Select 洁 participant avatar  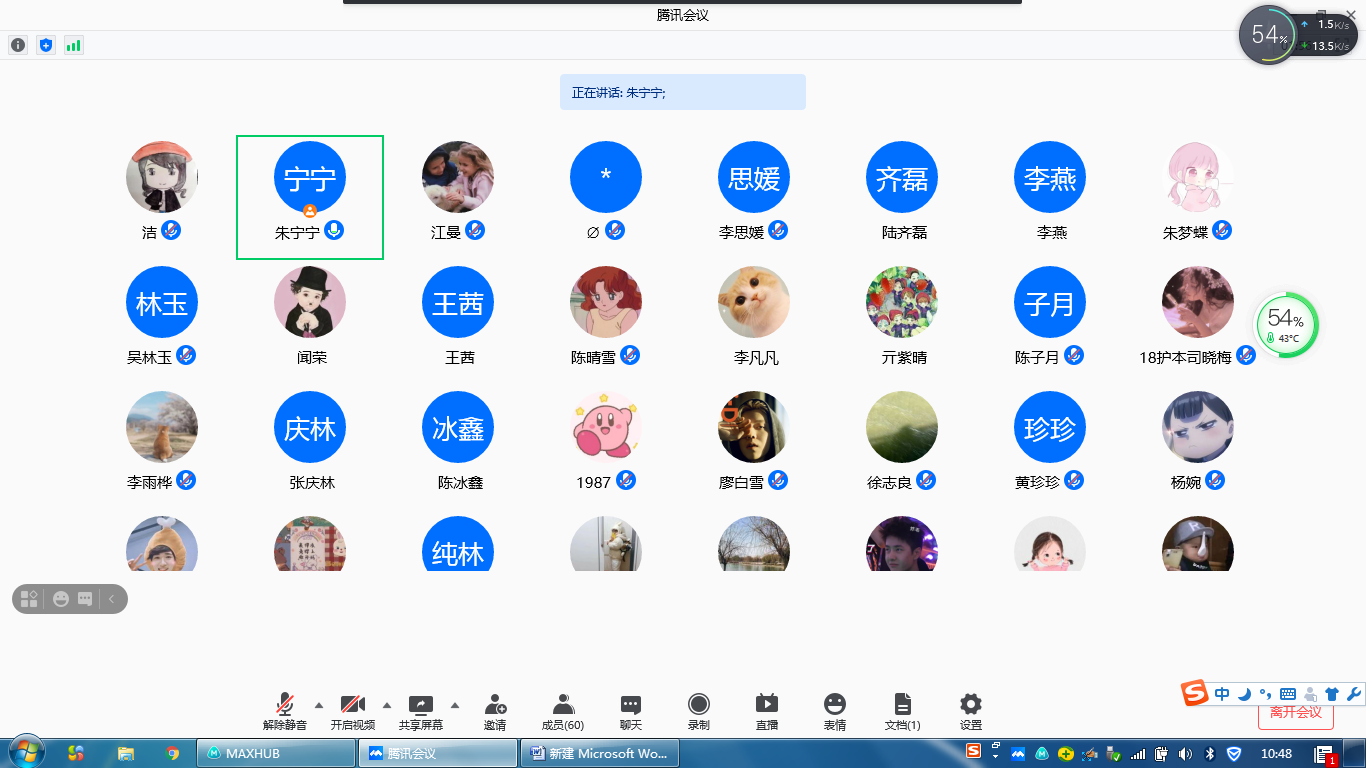coord(162,177)
